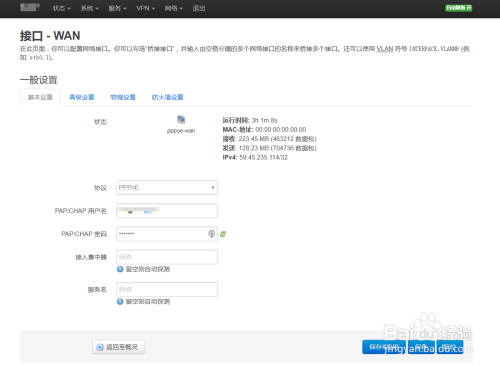The width and height of the screenshot is (500, 366).
Task: Open the 系统 menu
Action: 89,8
